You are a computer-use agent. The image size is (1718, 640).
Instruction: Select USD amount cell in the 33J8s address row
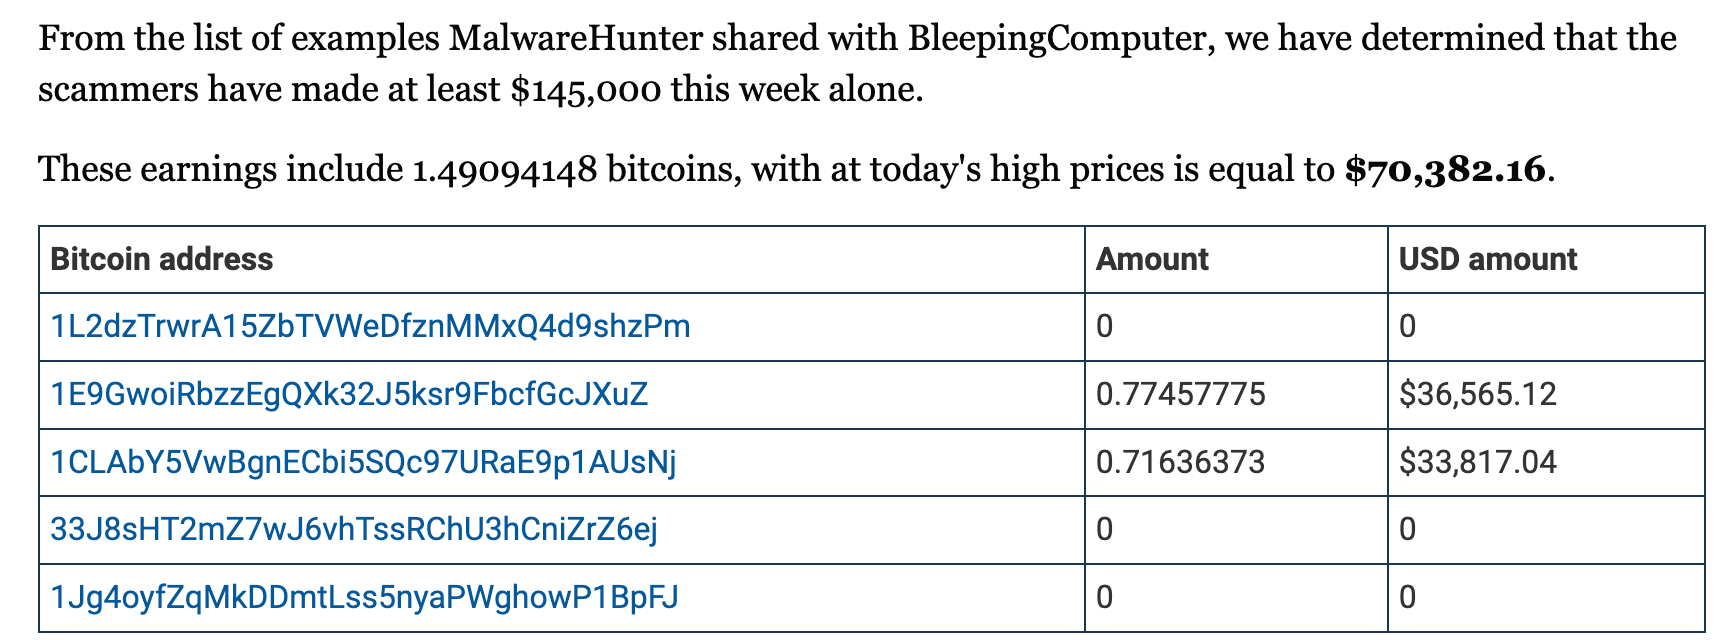pos(1546,529)
